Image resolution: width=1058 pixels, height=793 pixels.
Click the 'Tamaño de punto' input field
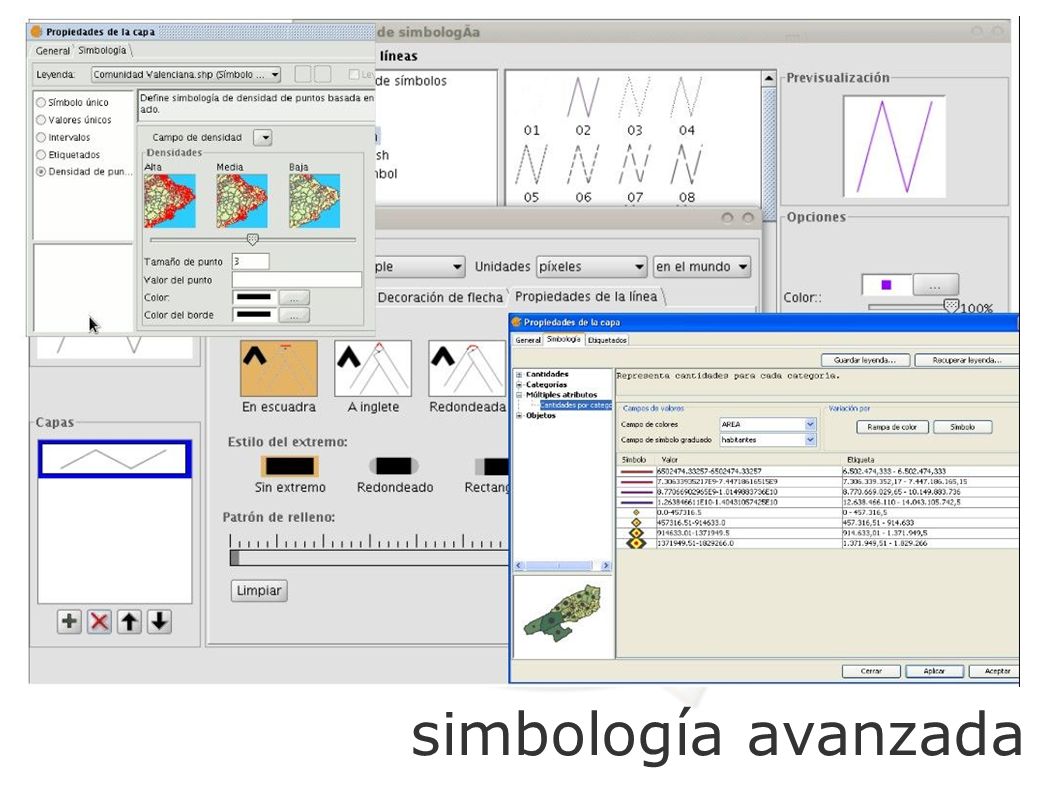pyautogui.click(x=250, y=261)
